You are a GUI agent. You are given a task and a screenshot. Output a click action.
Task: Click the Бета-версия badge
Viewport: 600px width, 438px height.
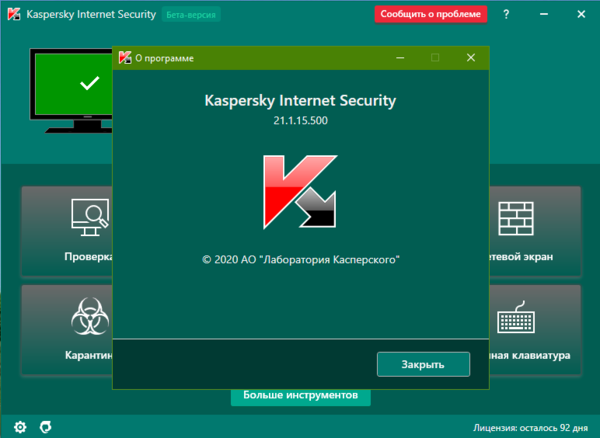pyautogui.click(x=191, y=15)
